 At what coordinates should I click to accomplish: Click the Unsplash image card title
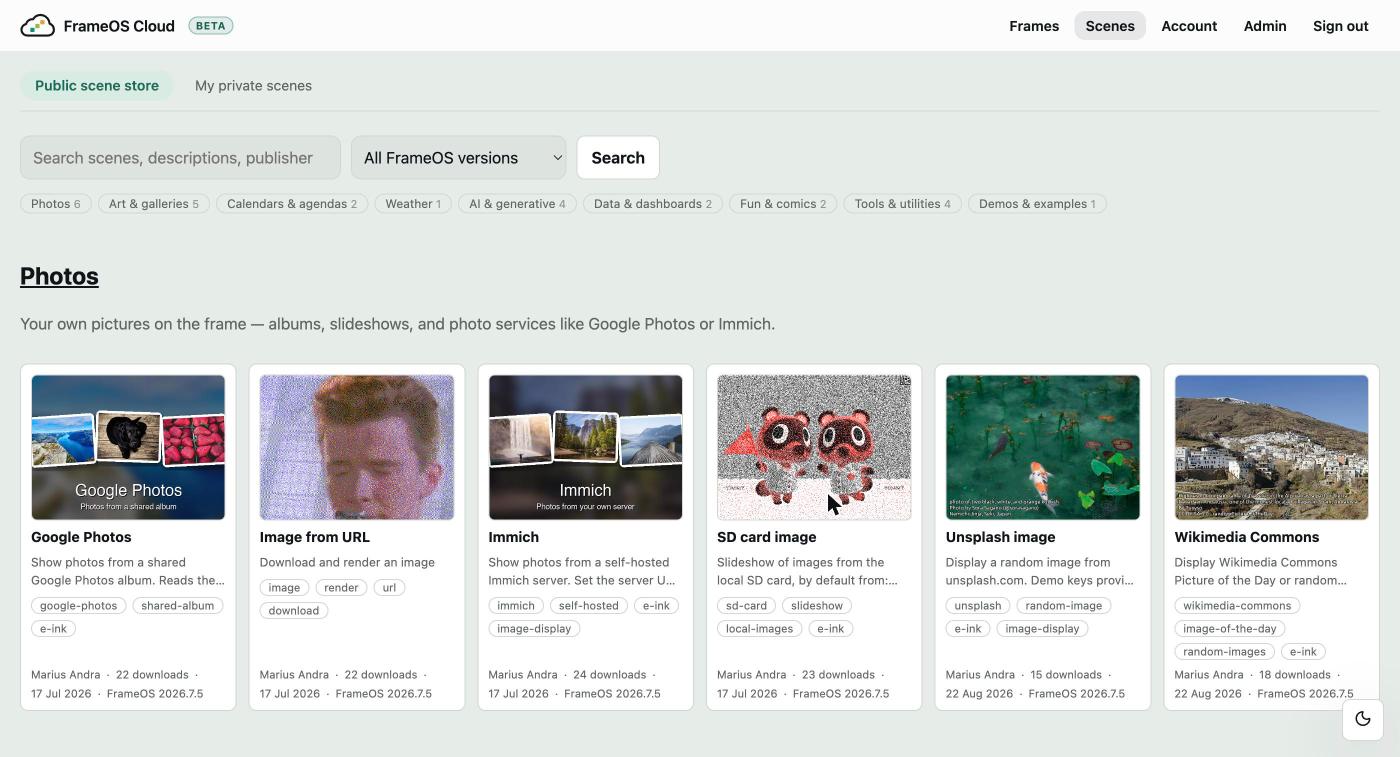[1000, 537]
